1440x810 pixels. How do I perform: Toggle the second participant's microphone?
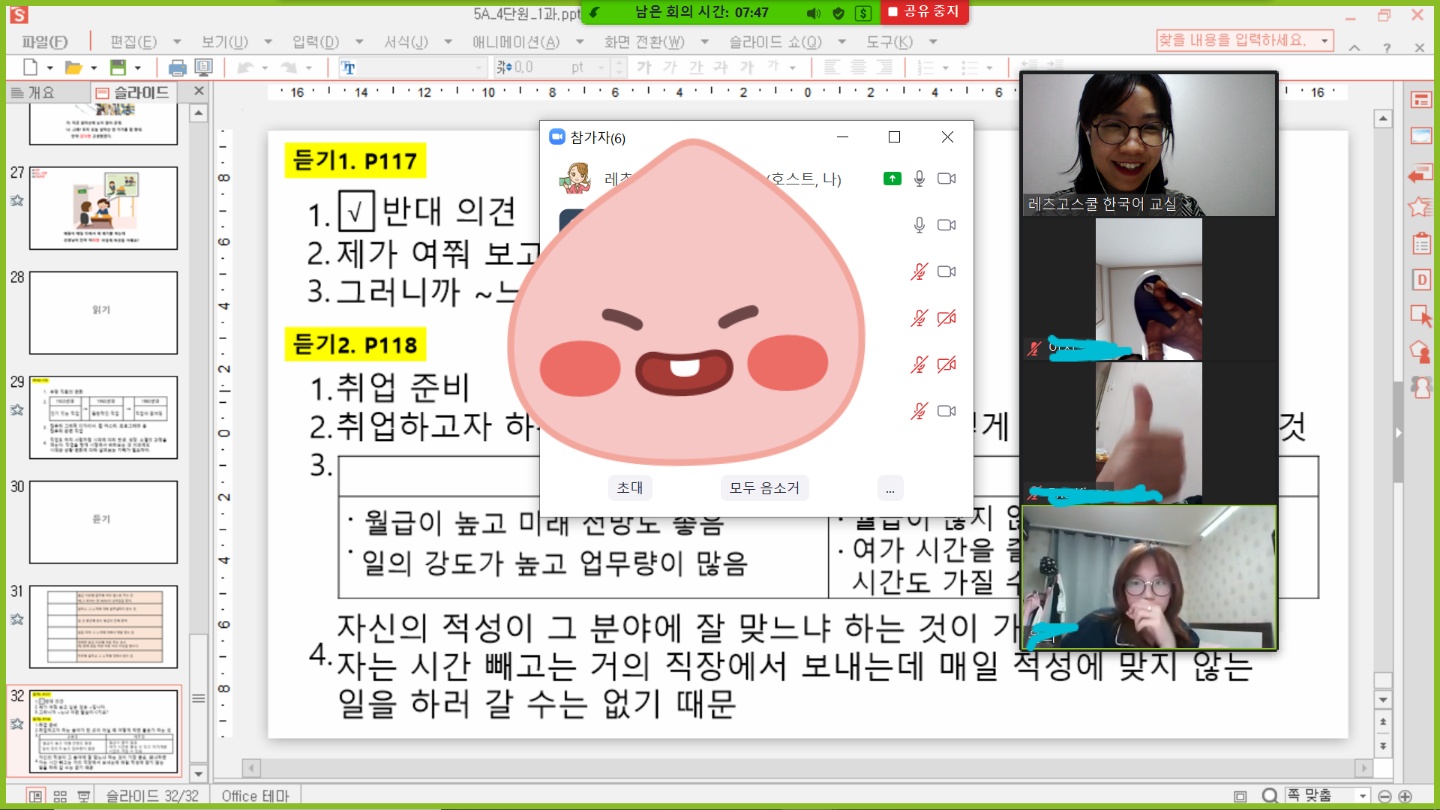click(919, 225)
